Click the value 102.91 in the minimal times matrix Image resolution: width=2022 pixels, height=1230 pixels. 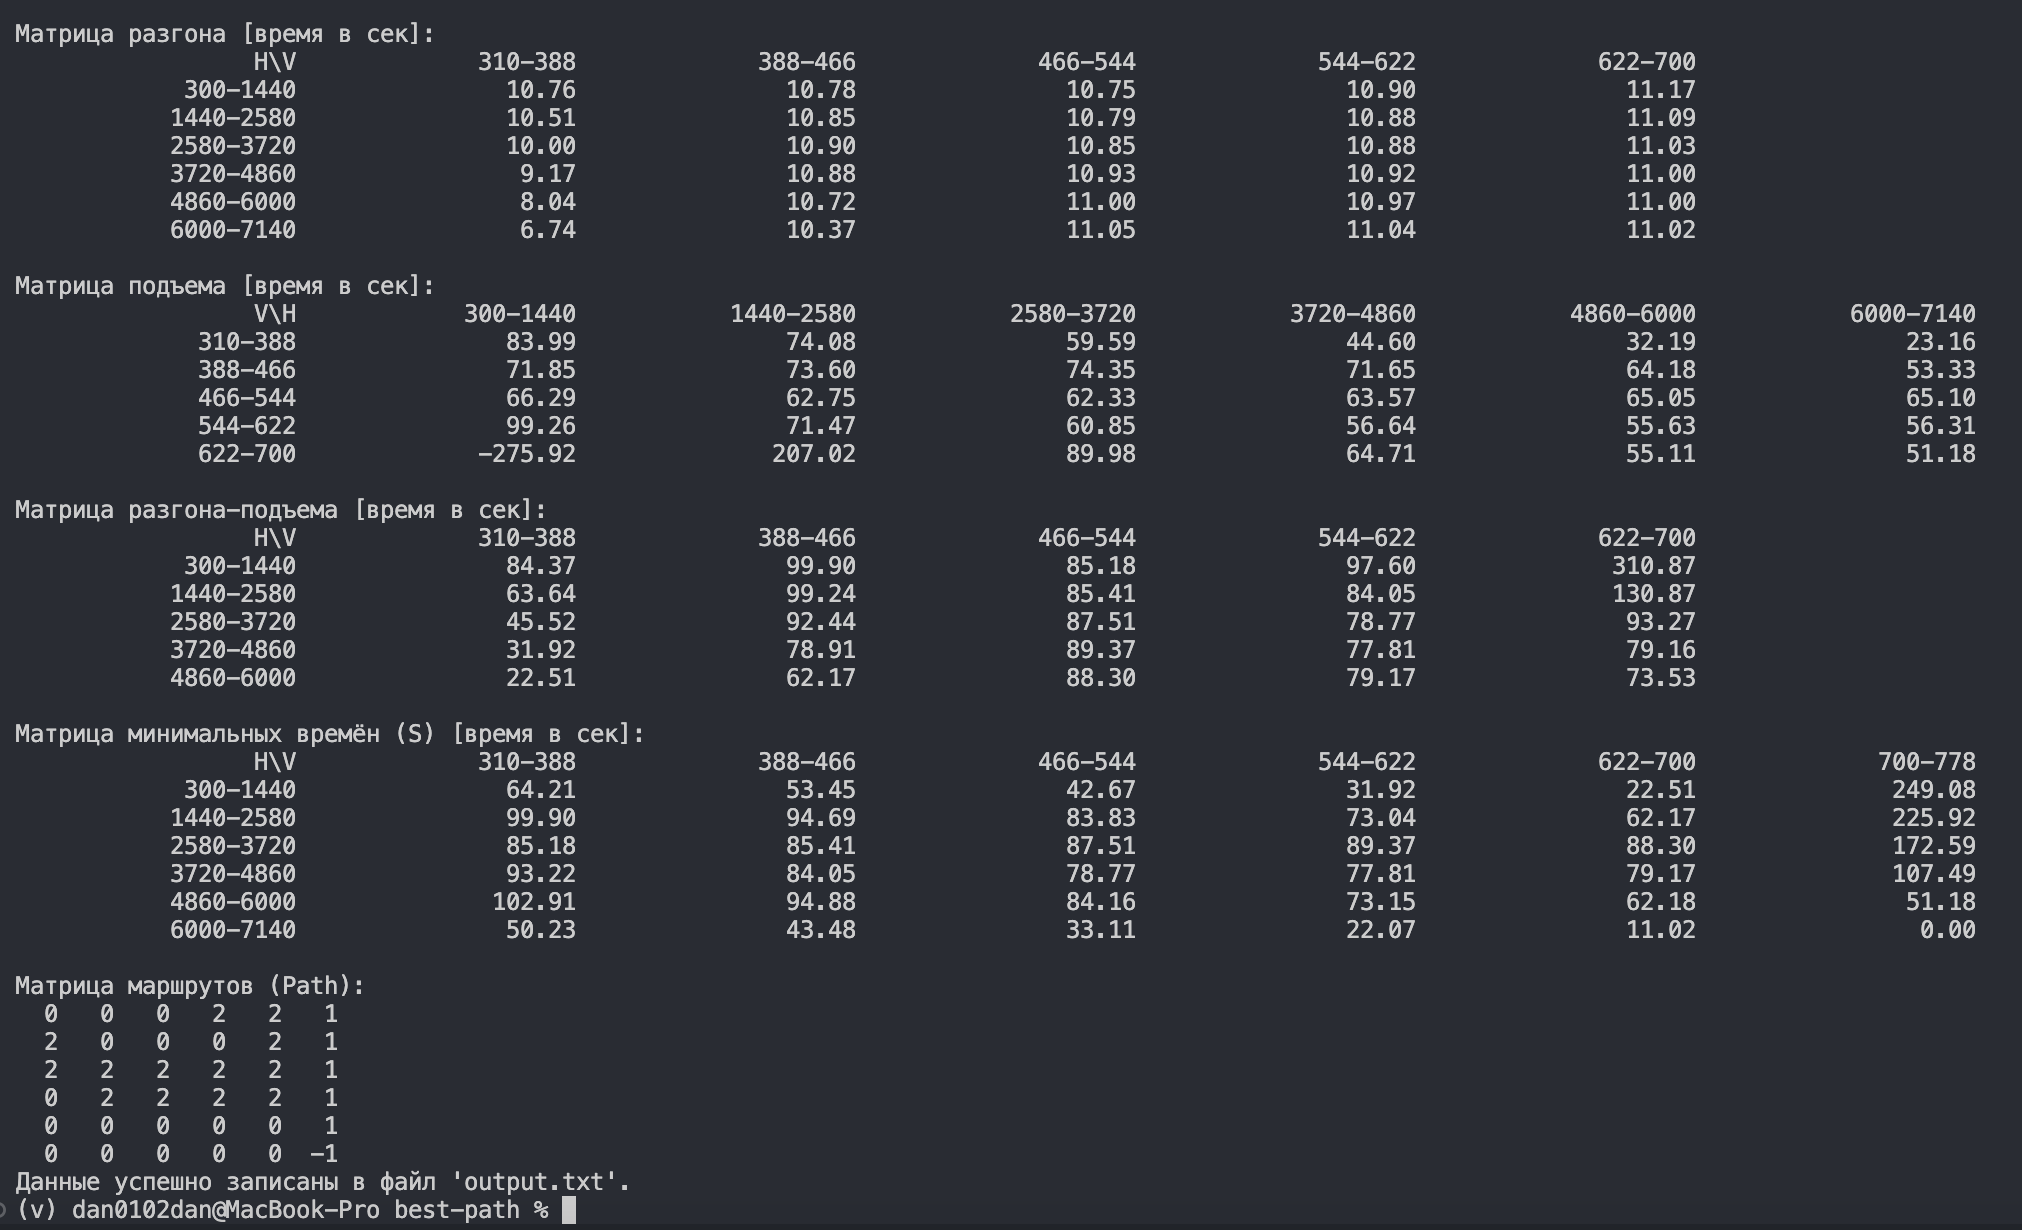pyautogui.click(x=533, y=902)
